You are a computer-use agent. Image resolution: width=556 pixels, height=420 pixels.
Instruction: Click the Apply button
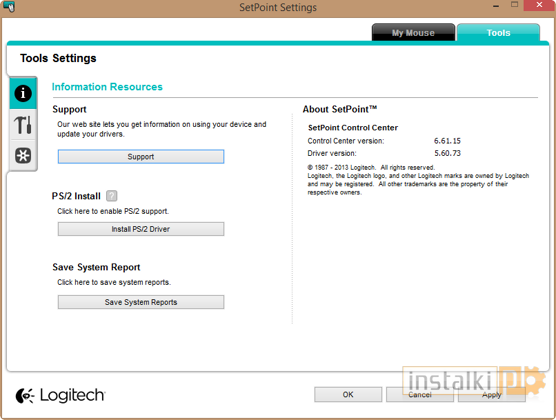pos(491,394)
